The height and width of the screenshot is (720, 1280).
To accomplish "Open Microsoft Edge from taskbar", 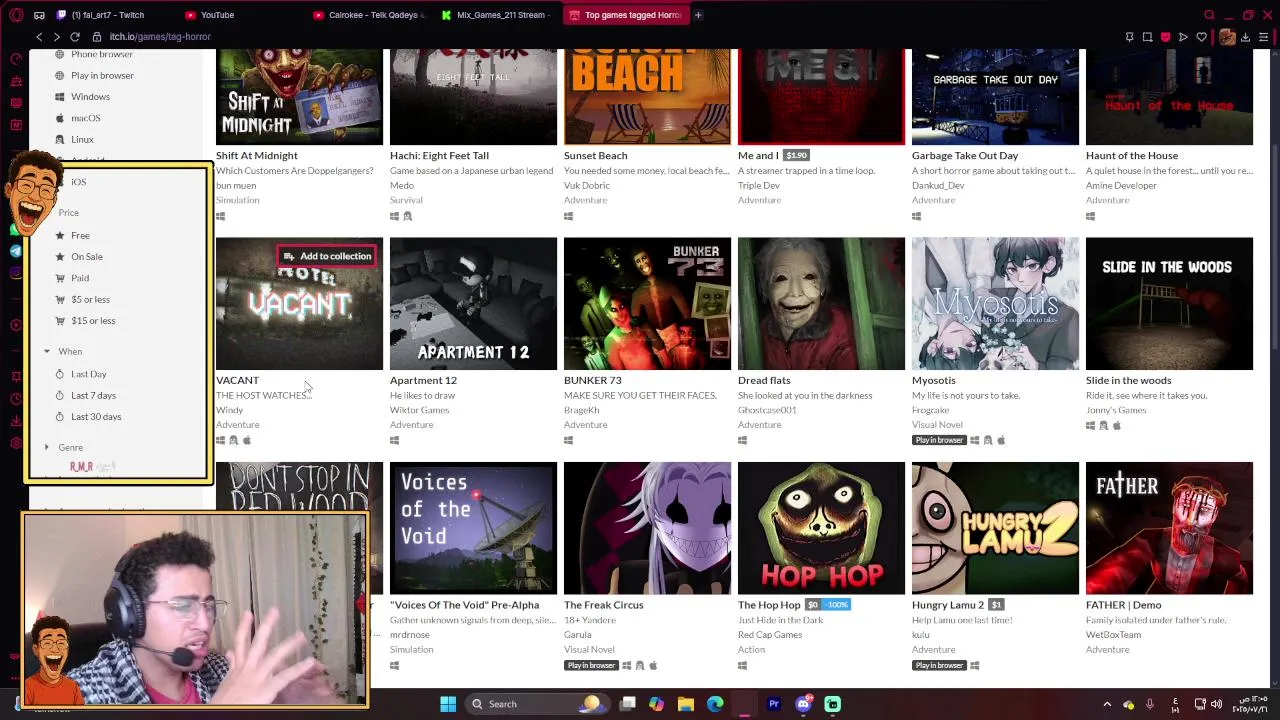I will 715,704.
